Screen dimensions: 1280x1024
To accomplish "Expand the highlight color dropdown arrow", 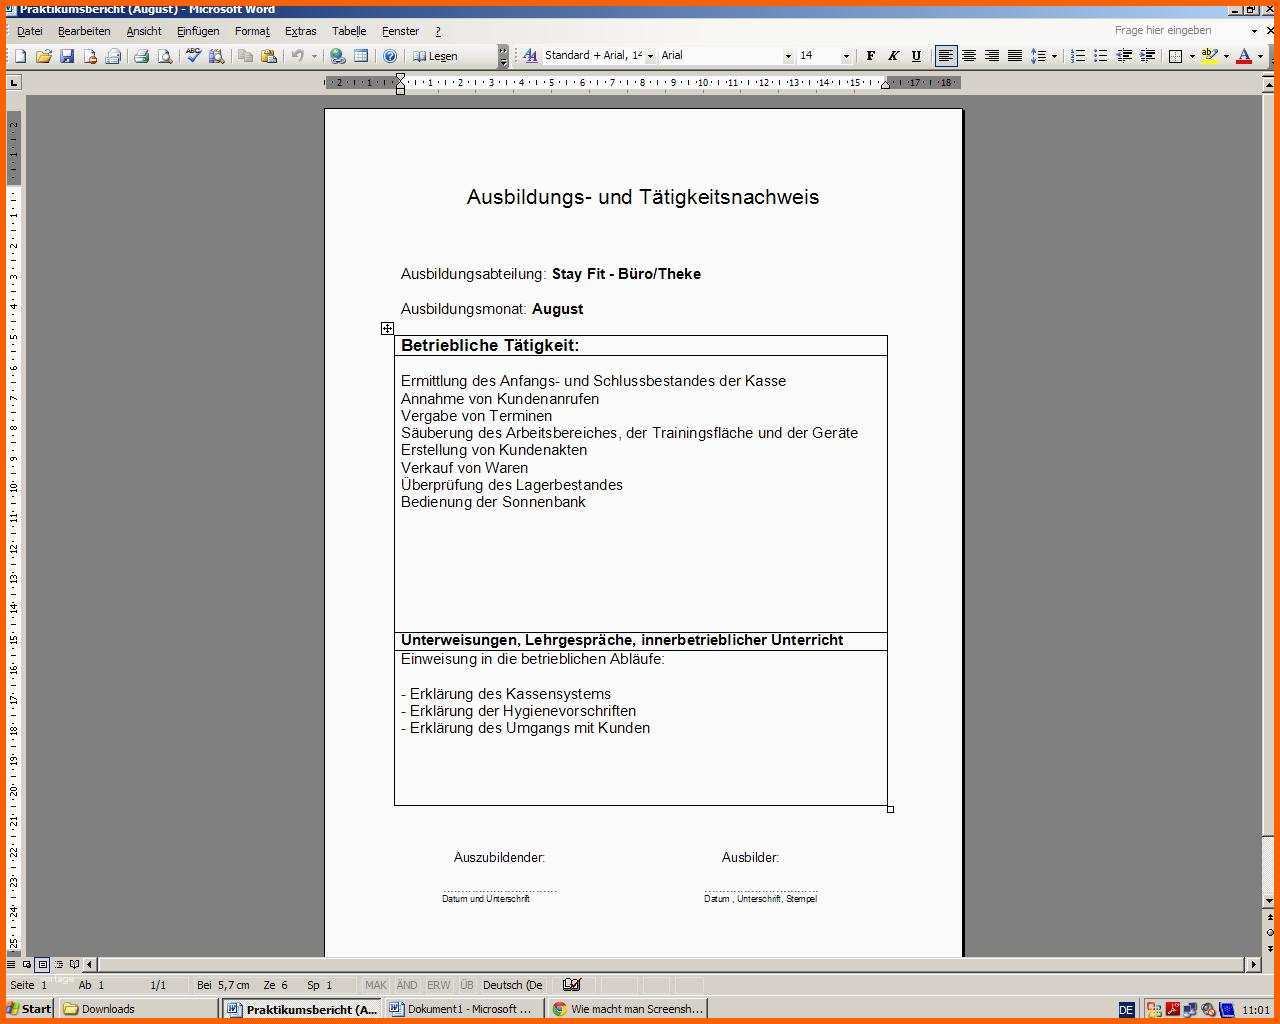I will tap(1226, 56).
